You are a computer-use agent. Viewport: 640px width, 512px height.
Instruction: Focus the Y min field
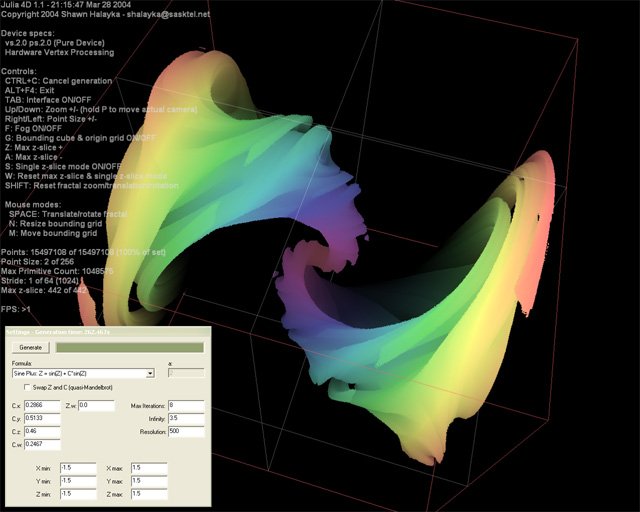pos(78,480)
